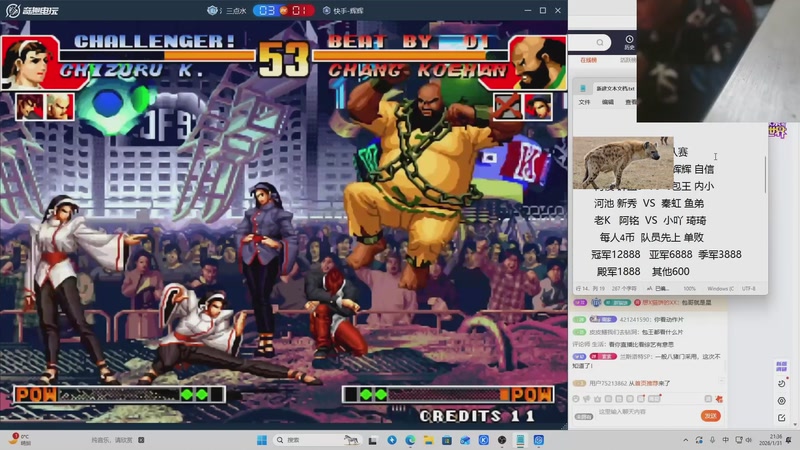The height and width of the screenshot is (450, 800).
Task: Click the emulator logo in the title bar
Action: (x=32, y=10)
